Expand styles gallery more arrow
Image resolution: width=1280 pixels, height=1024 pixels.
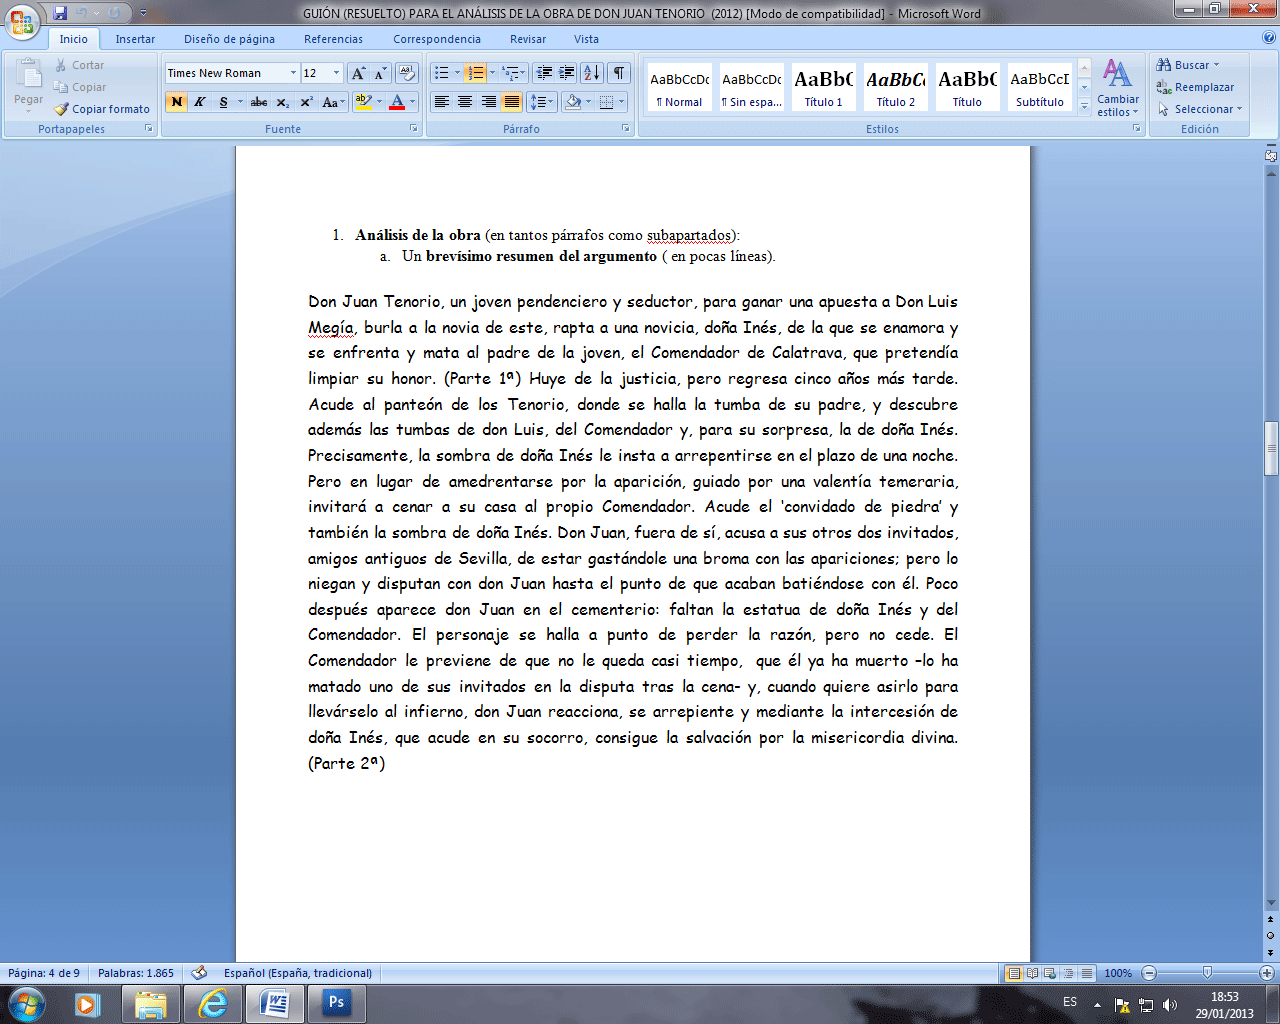(1084, 105)
